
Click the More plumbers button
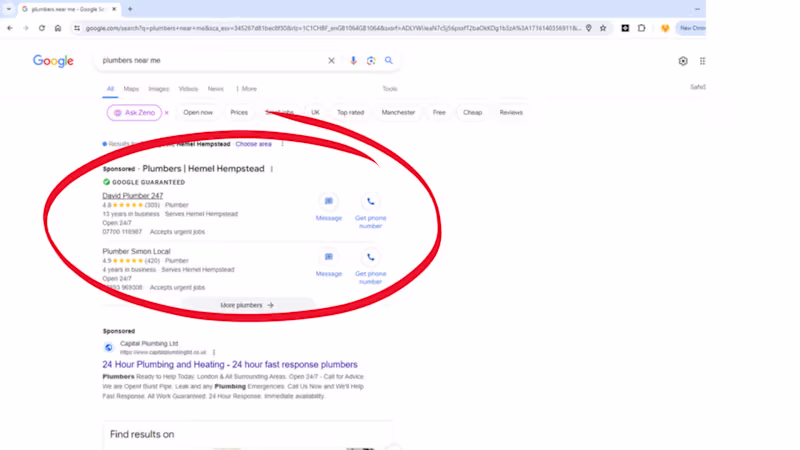(x=247, y=305)
